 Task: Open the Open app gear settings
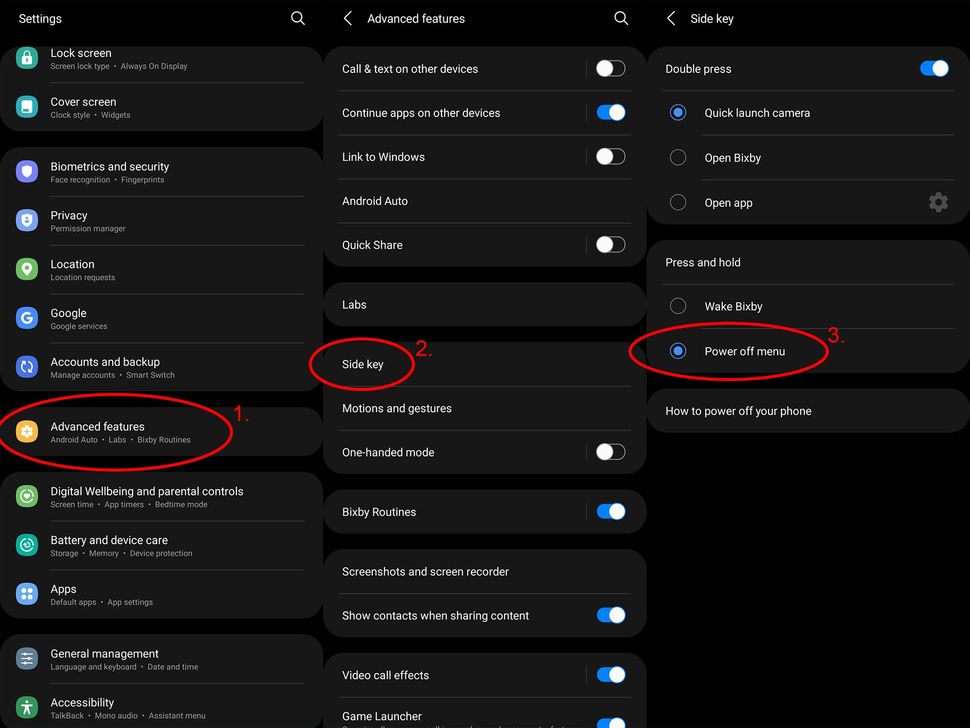938,202
